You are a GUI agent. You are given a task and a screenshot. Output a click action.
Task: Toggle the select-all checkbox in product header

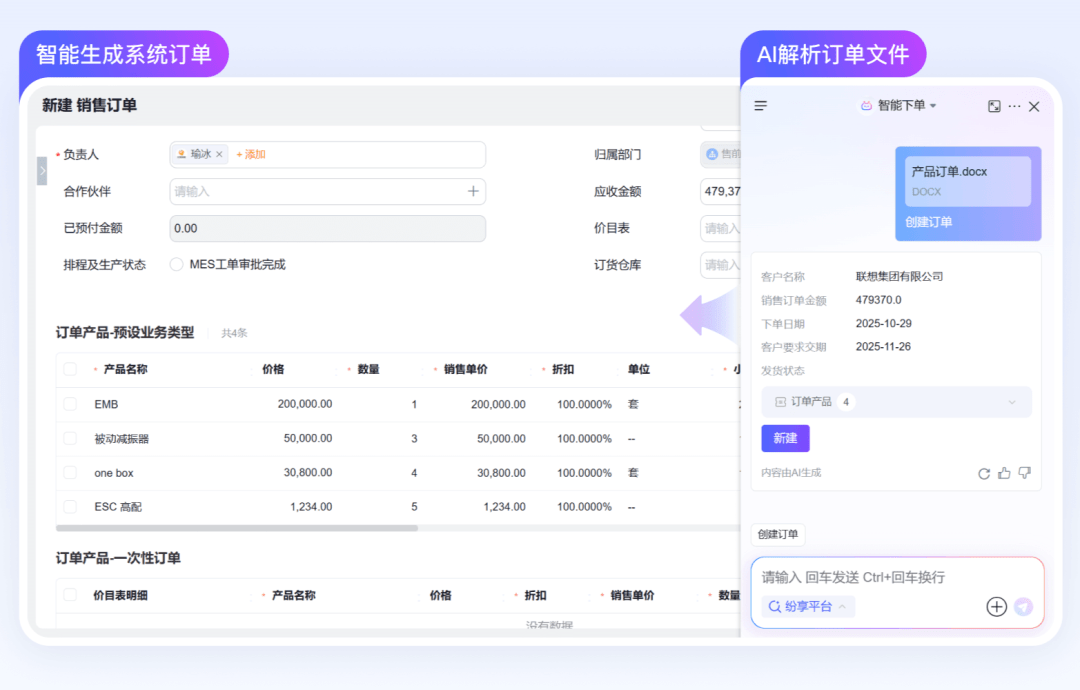70,369
